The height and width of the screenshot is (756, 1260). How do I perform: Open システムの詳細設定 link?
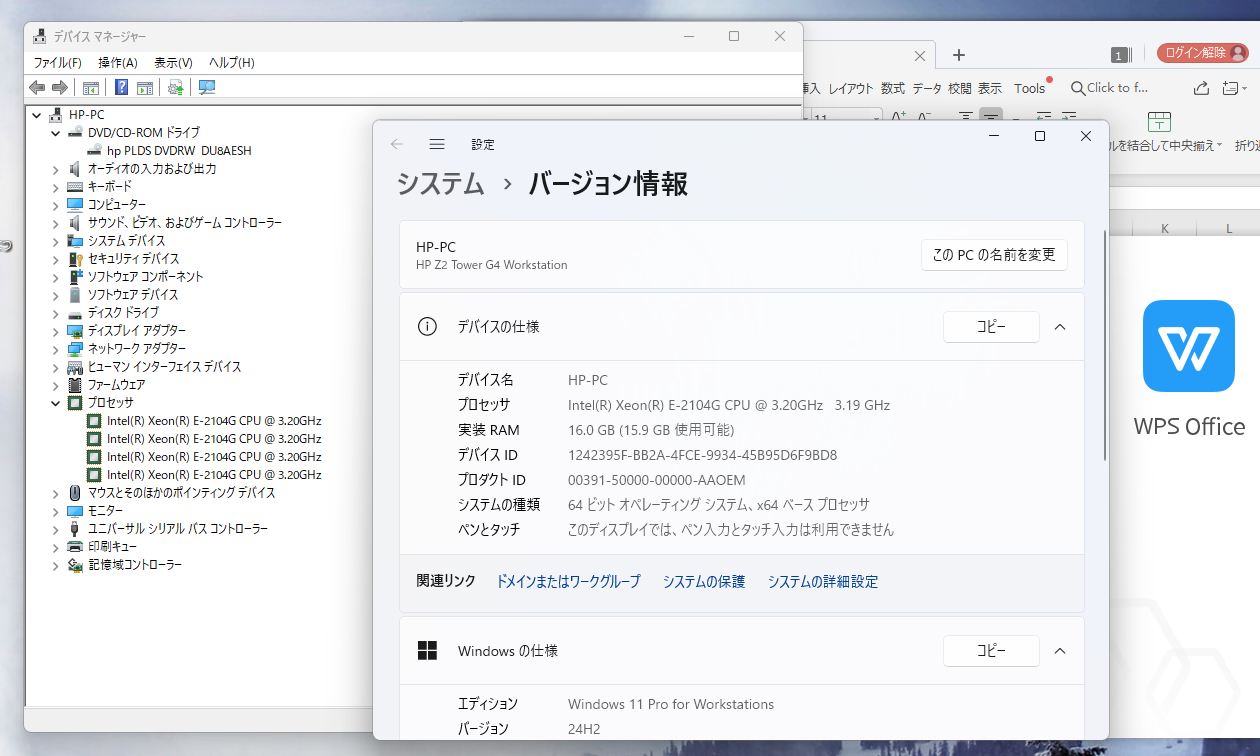(x=823, y=581)
